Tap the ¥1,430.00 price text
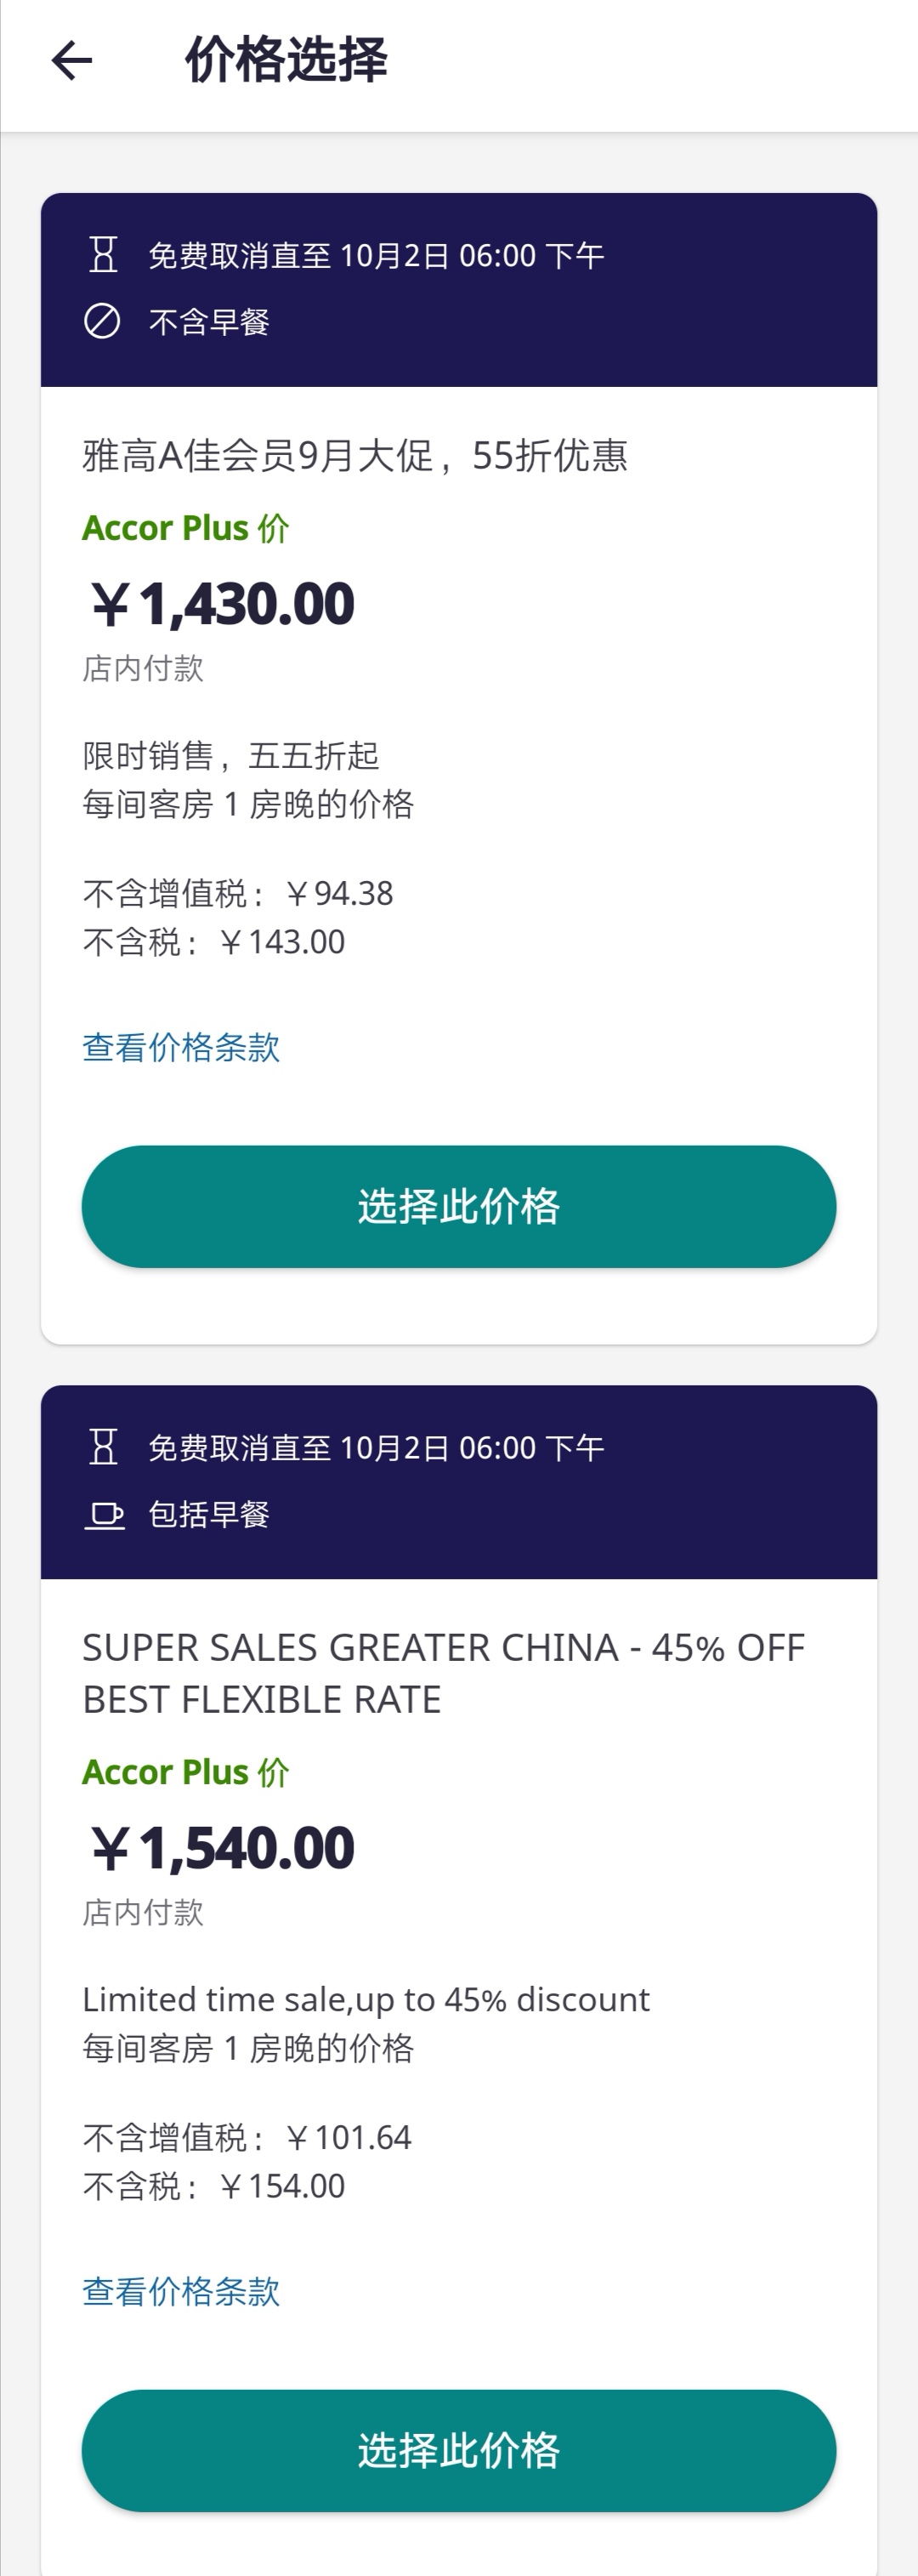This screenshot has width=918, height=2576. click(x=222, y=604)
